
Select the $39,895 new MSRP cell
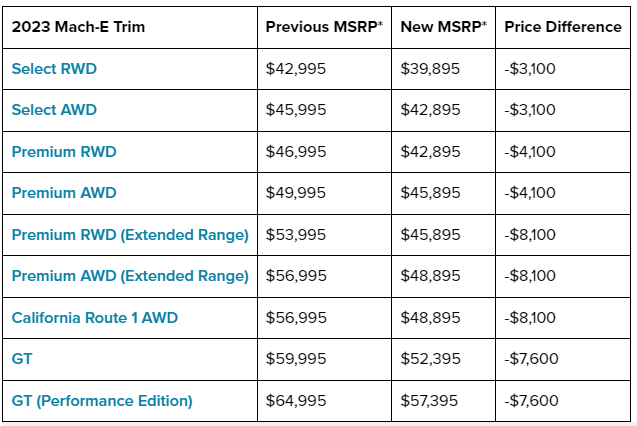430,69
